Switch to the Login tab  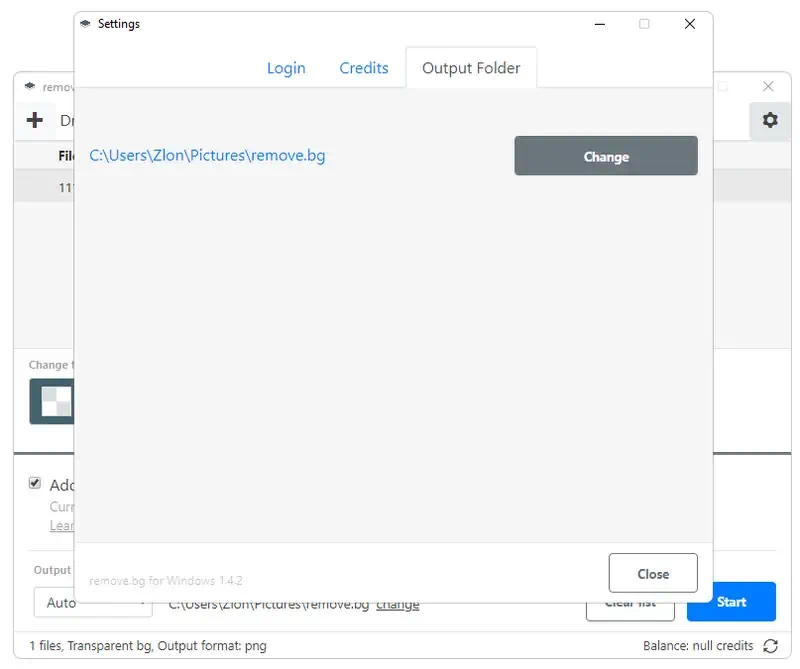click(286, 68)
